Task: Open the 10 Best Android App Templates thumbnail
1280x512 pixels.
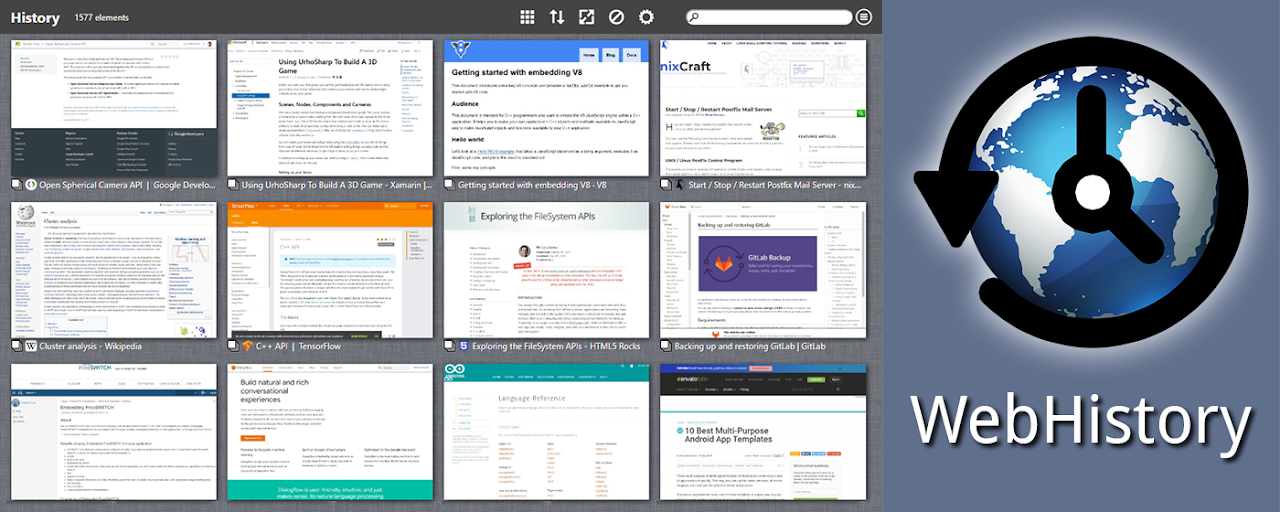Action: click(762, 432)
